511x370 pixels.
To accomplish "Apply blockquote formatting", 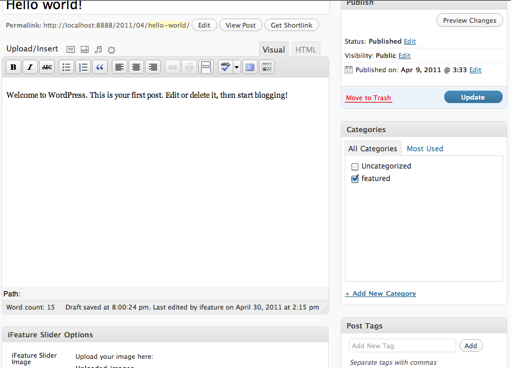I will tap(100, 67).
